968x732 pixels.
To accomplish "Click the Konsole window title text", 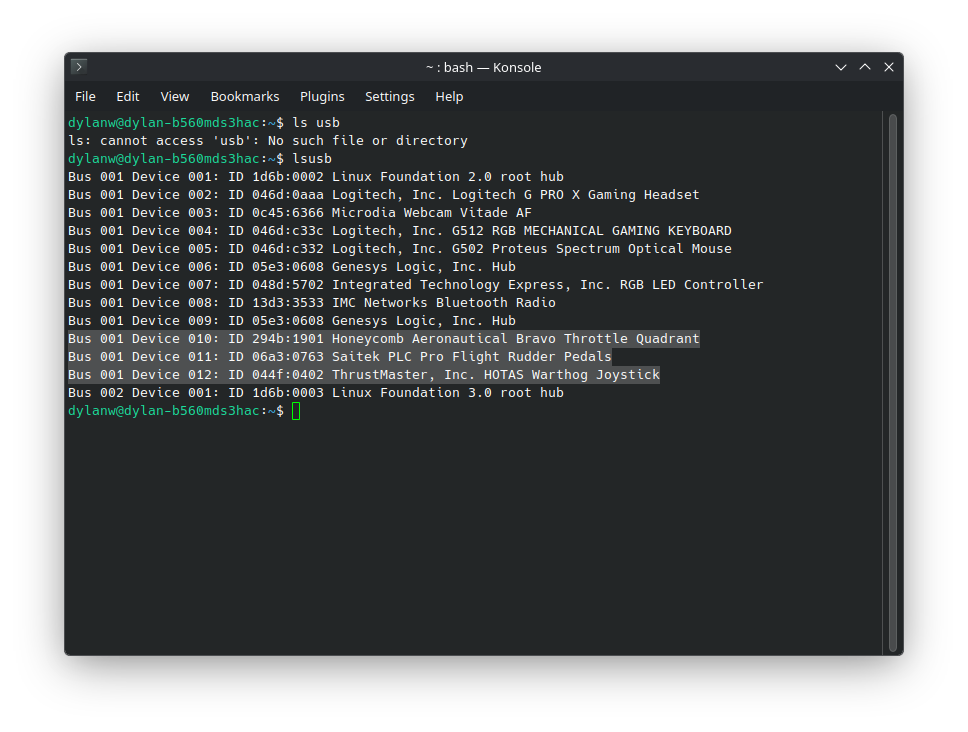I will pos(483,67).
